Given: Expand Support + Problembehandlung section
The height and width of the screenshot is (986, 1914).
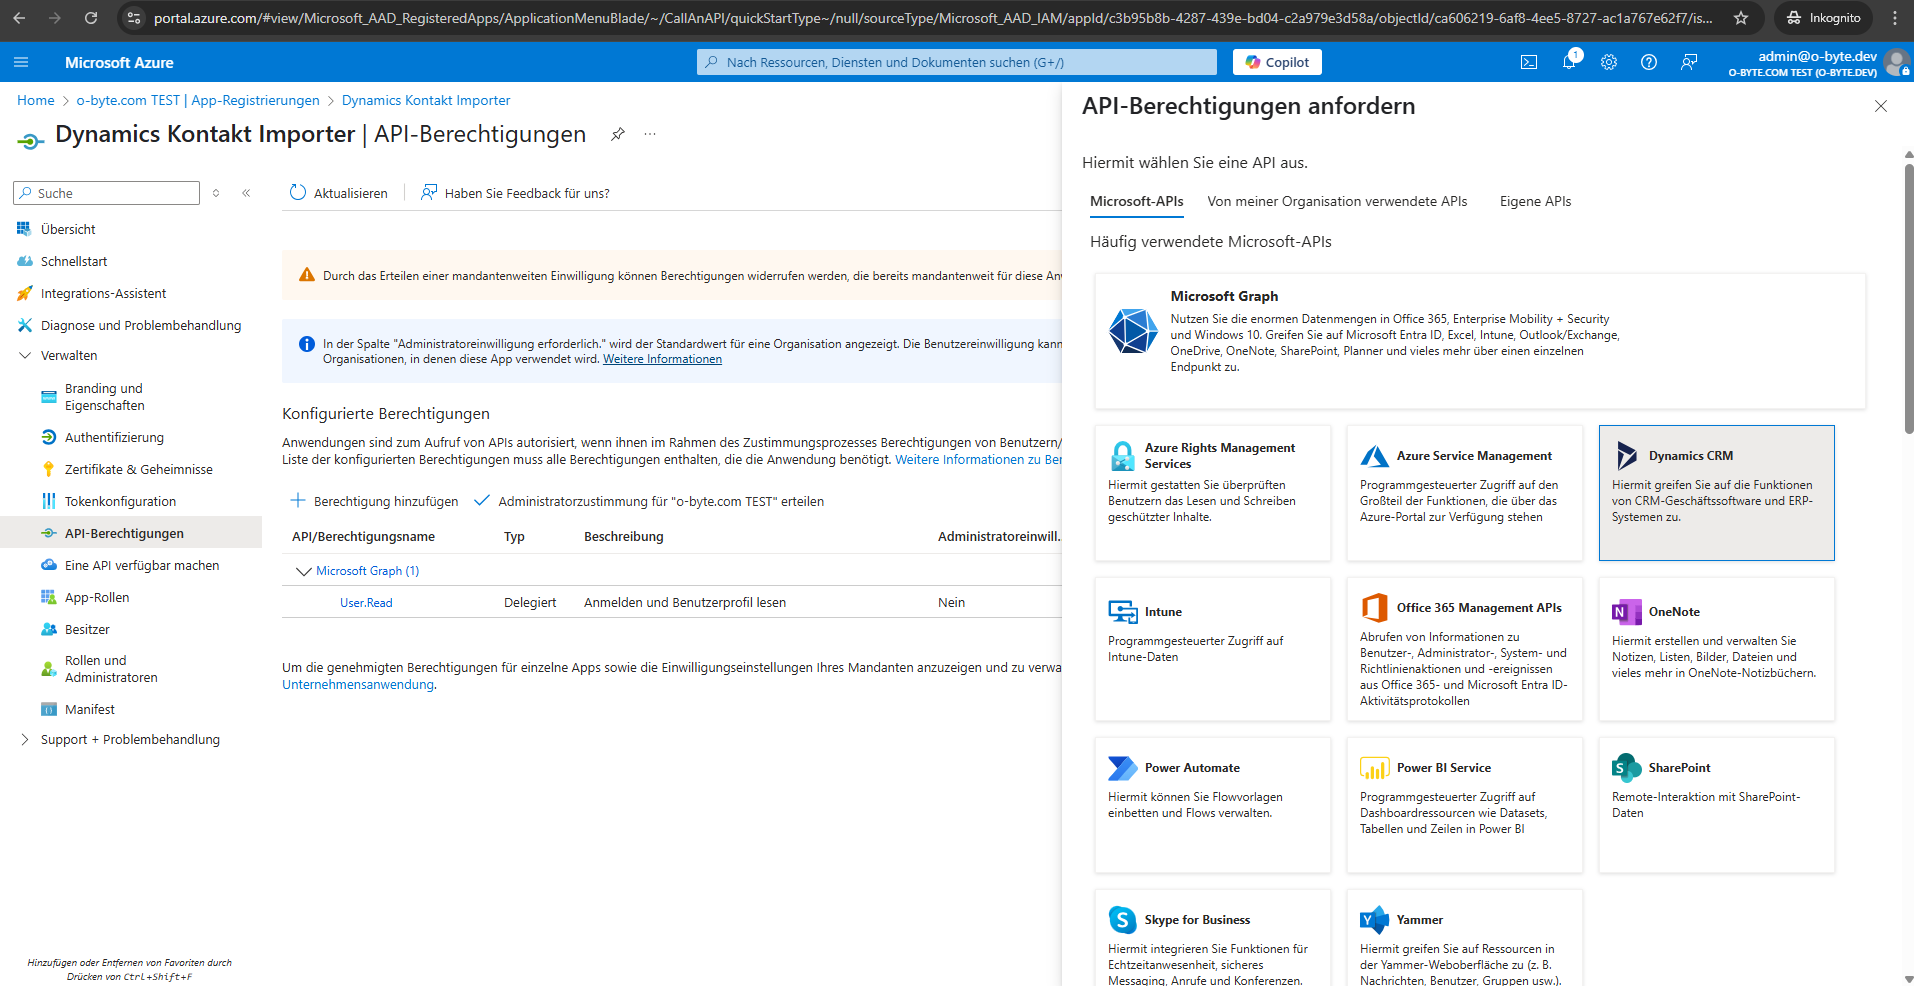Looking at the screenshot, I should tap(25, 740).
